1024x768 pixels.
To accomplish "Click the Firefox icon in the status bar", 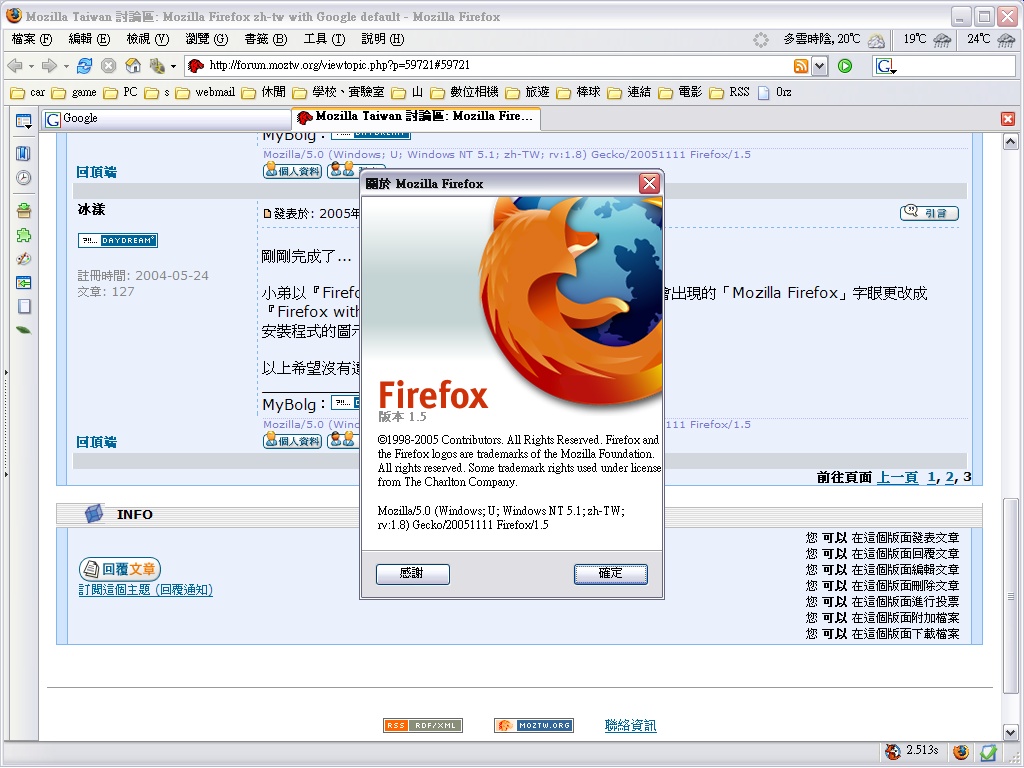I will (x=960, y=752).
